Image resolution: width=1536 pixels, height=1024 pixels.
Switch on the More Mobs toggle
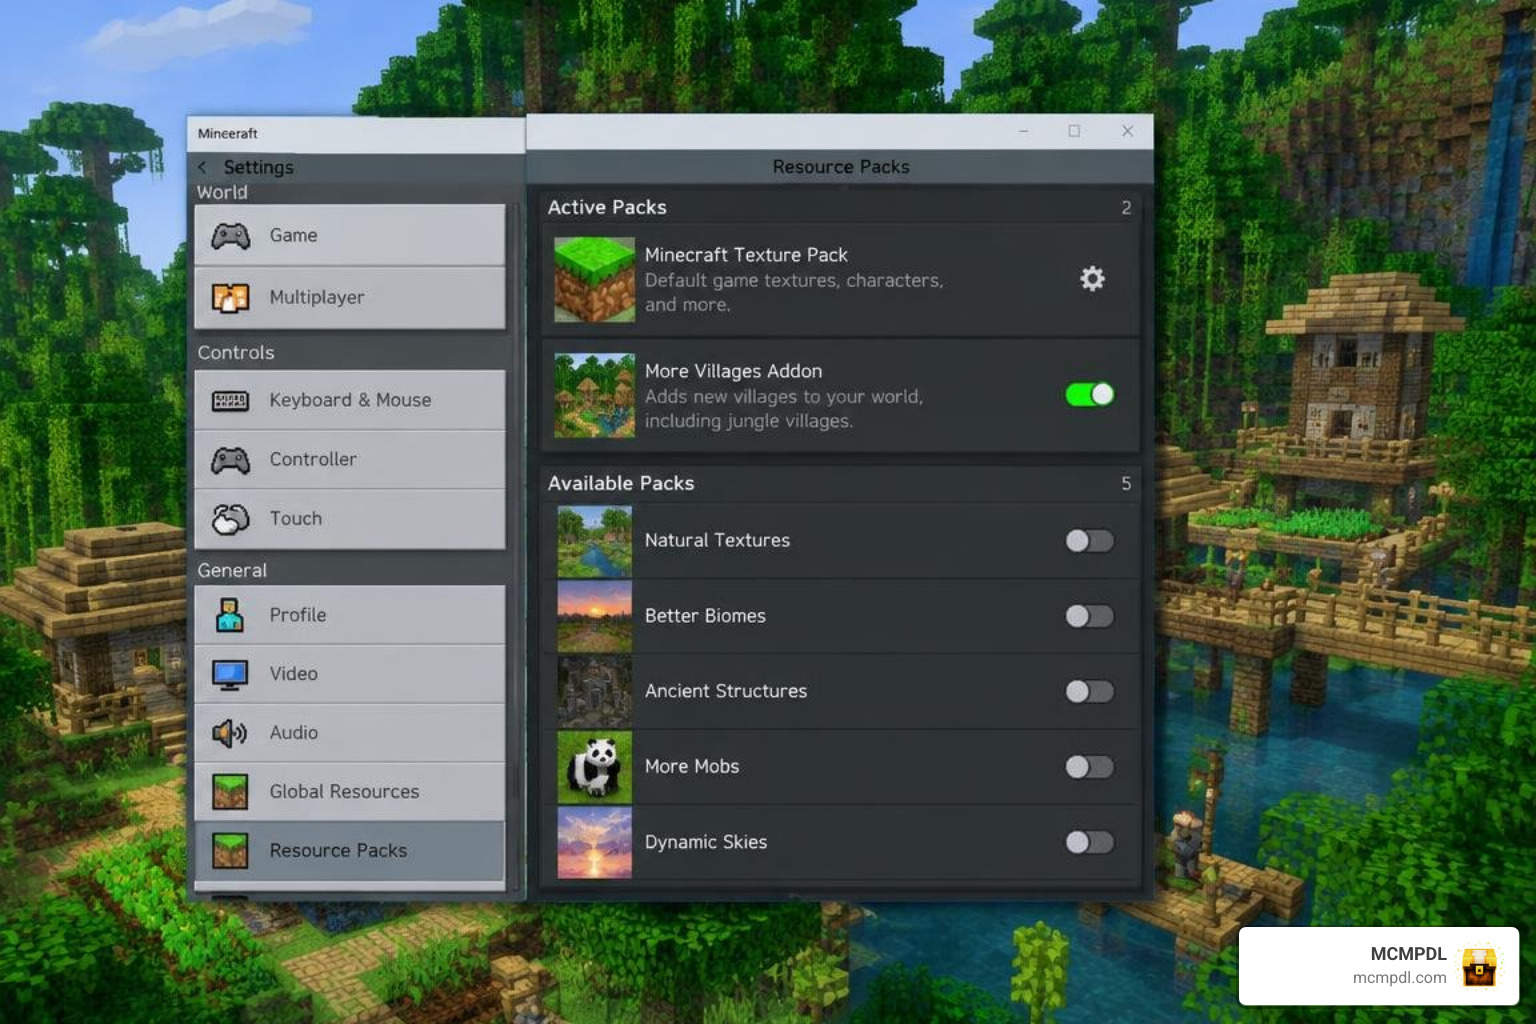pyautogui.click(x=1090, y=767)
